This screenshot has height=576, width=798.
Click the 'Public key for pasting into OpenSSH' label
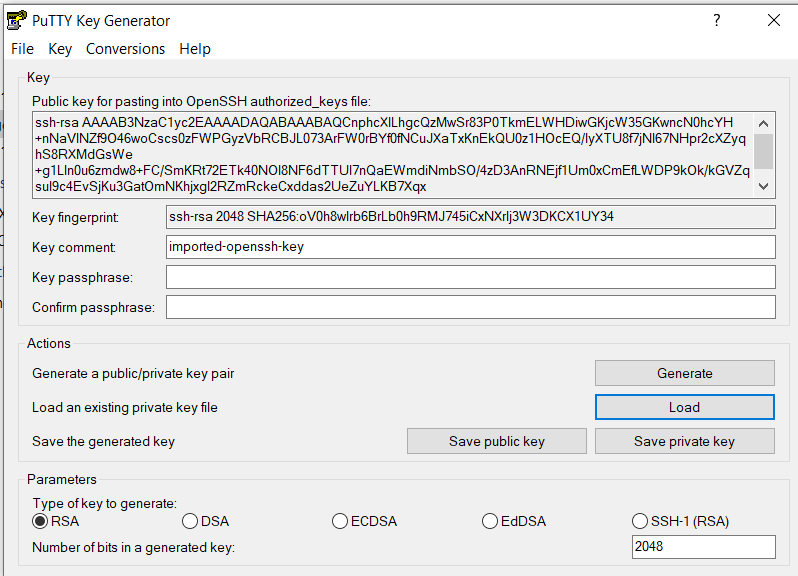tap(202, 101)
